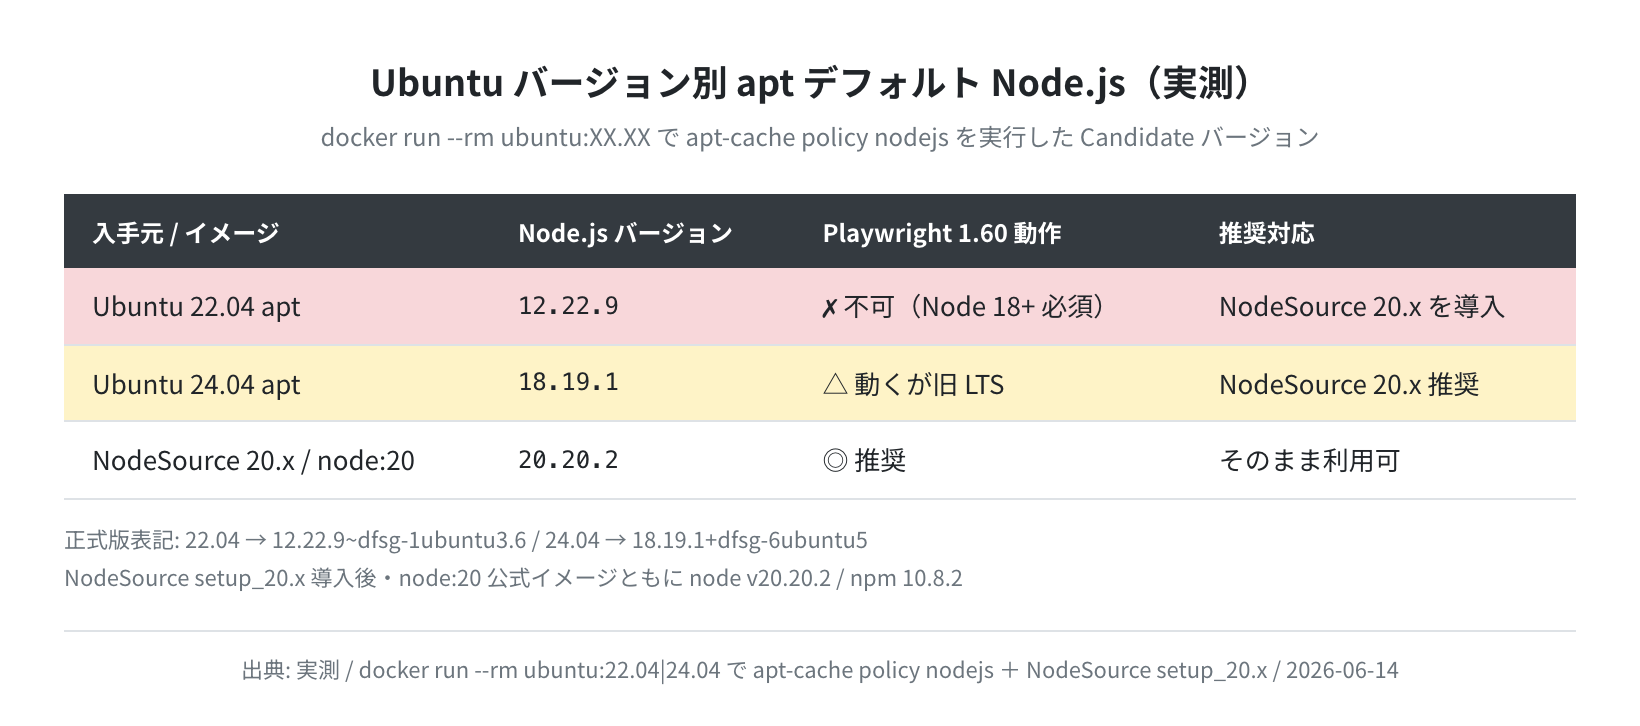Screen dimensions: 1640x726
Task: Click the Ubuntu 22.04 apt cell
Action: [x=197, y=306]
